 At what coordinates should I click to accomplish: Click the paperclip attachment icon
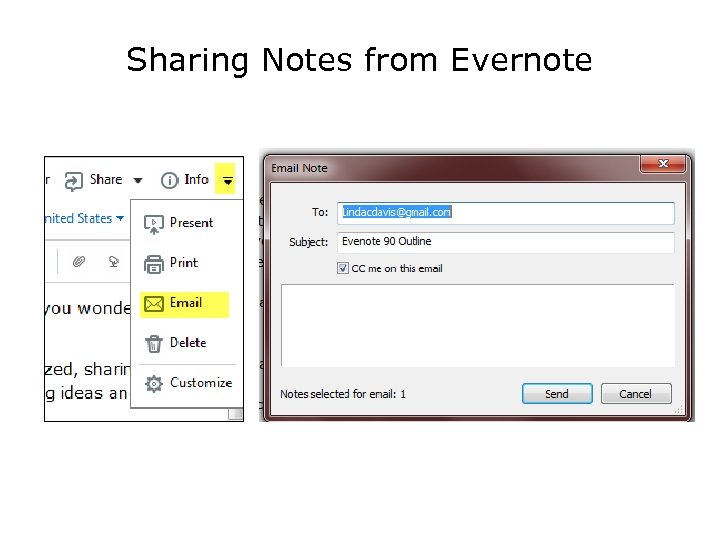tap(79, 261)
